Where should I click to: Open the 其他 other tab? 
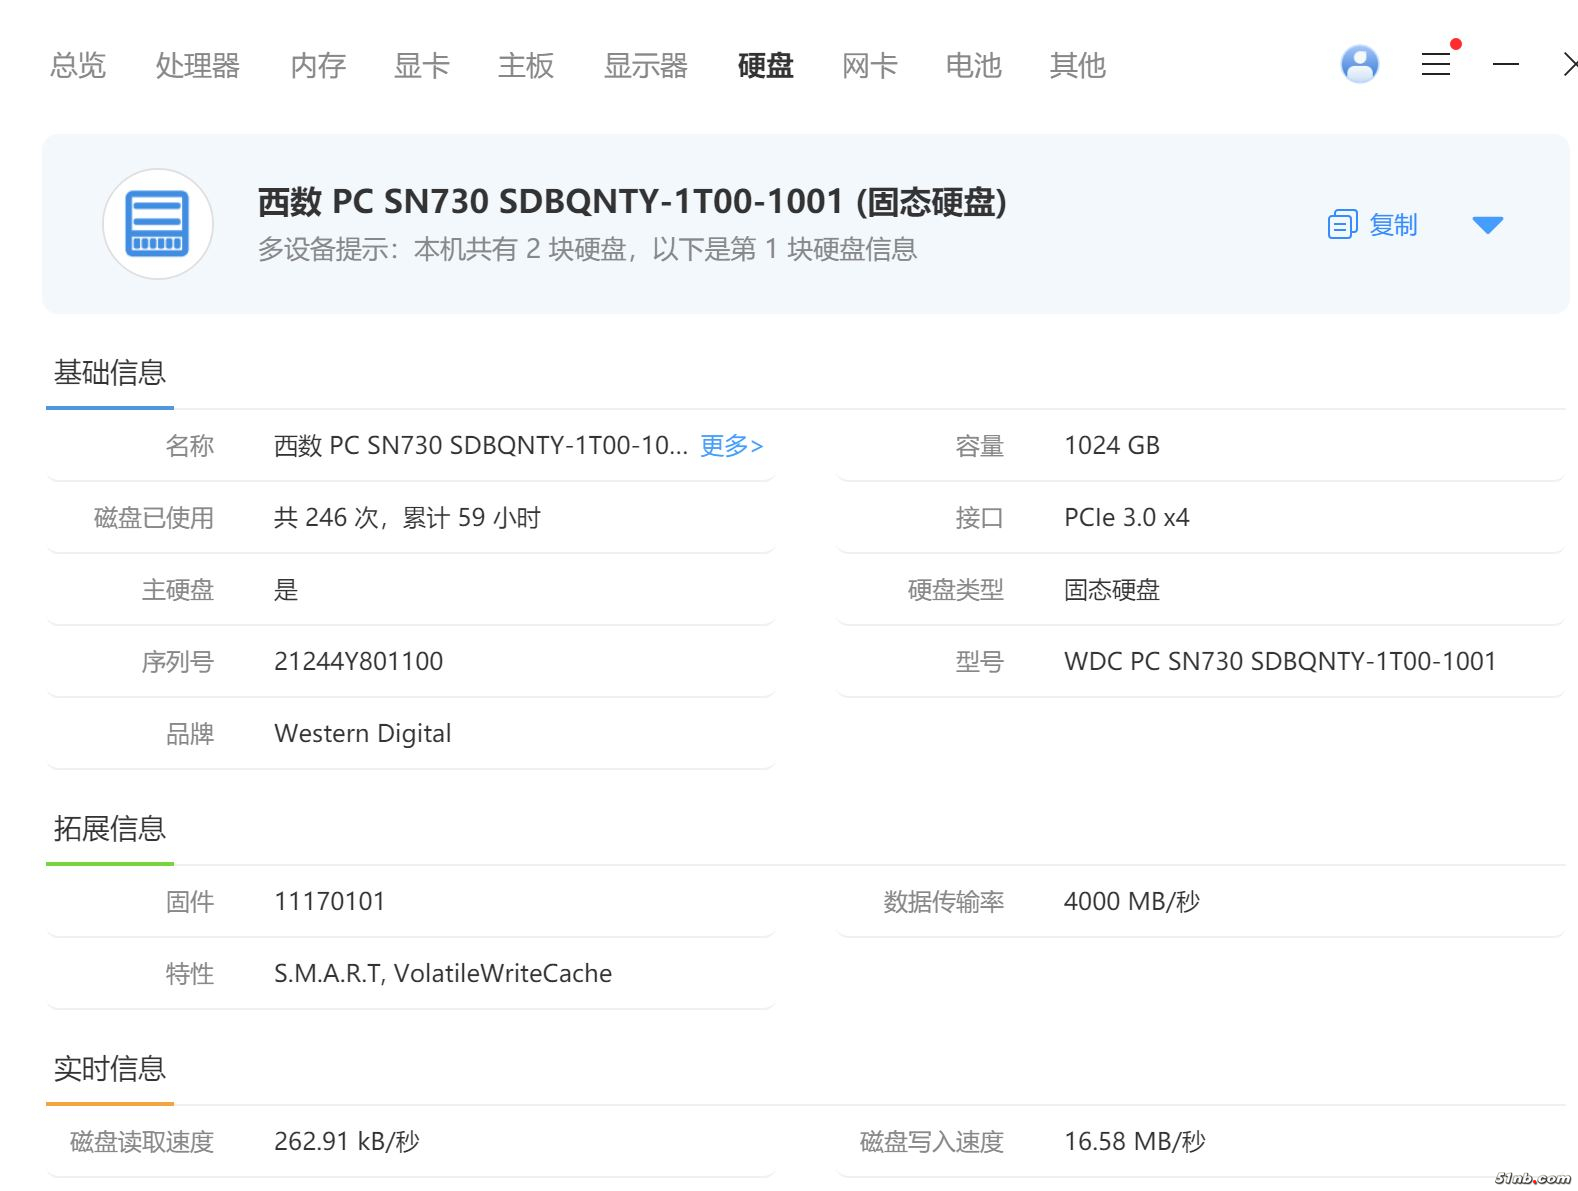click(1077, 66)
